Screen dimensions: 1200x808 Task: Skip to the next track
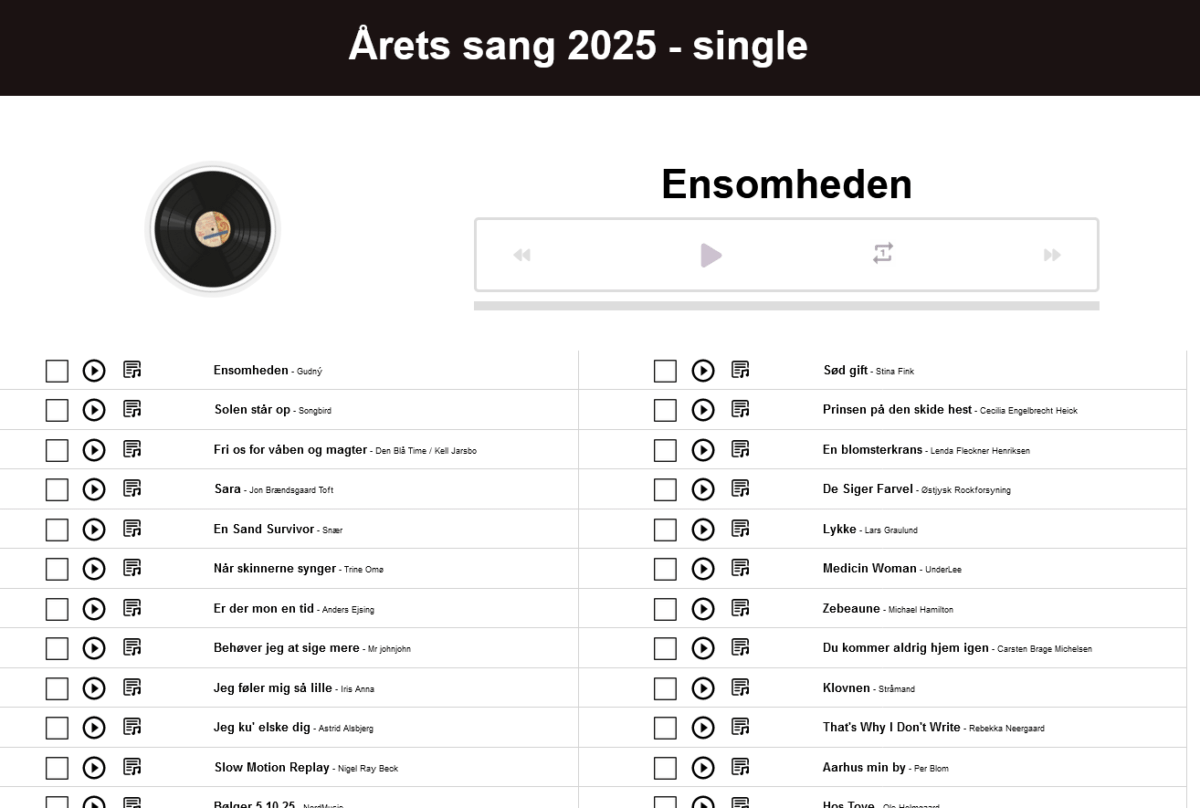1052,255
